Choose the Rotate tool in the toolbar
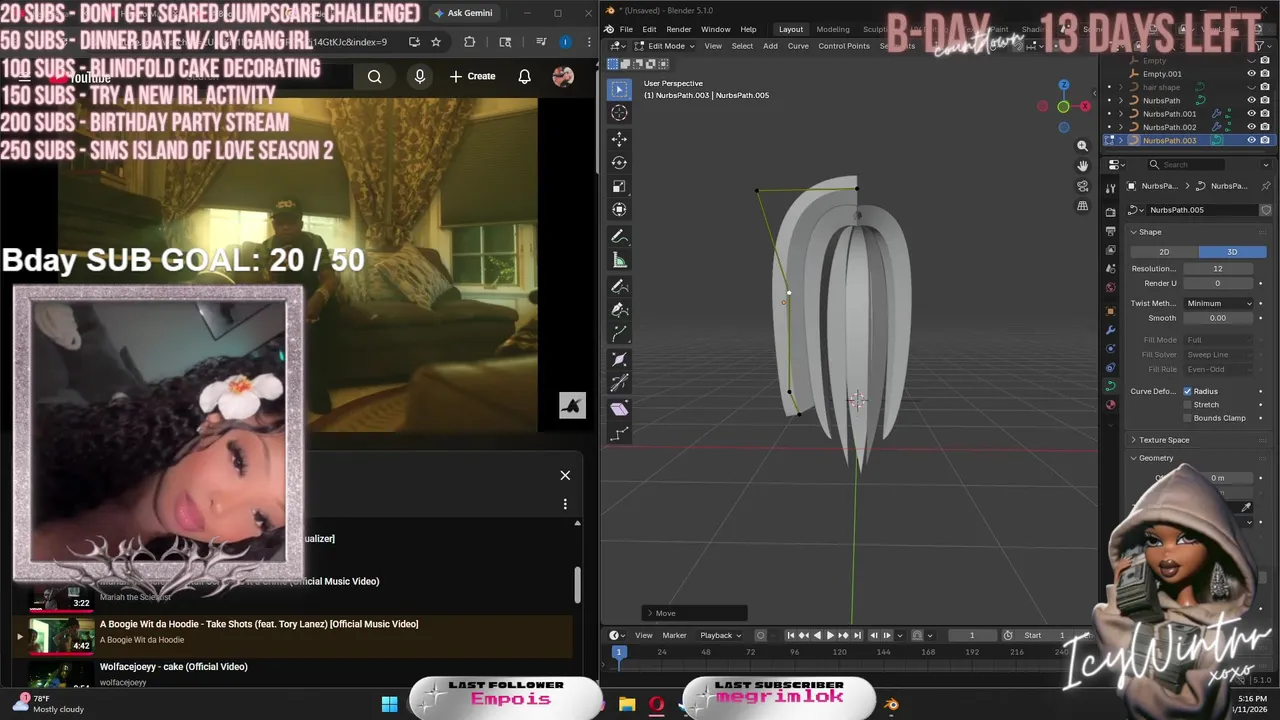The width and height of the screenshot is (1280, 720). pos(619,162)
